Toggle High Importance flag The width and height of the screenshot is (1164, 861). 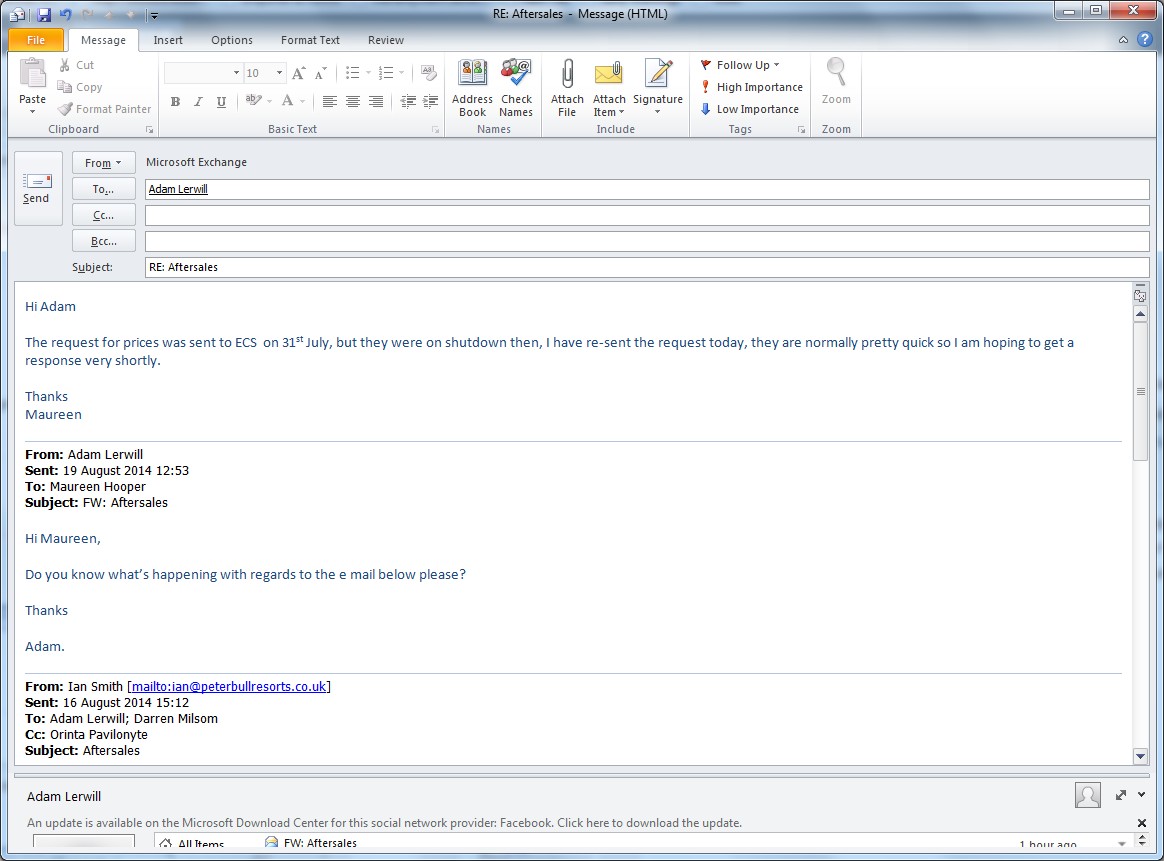click(x=751, y=87)
